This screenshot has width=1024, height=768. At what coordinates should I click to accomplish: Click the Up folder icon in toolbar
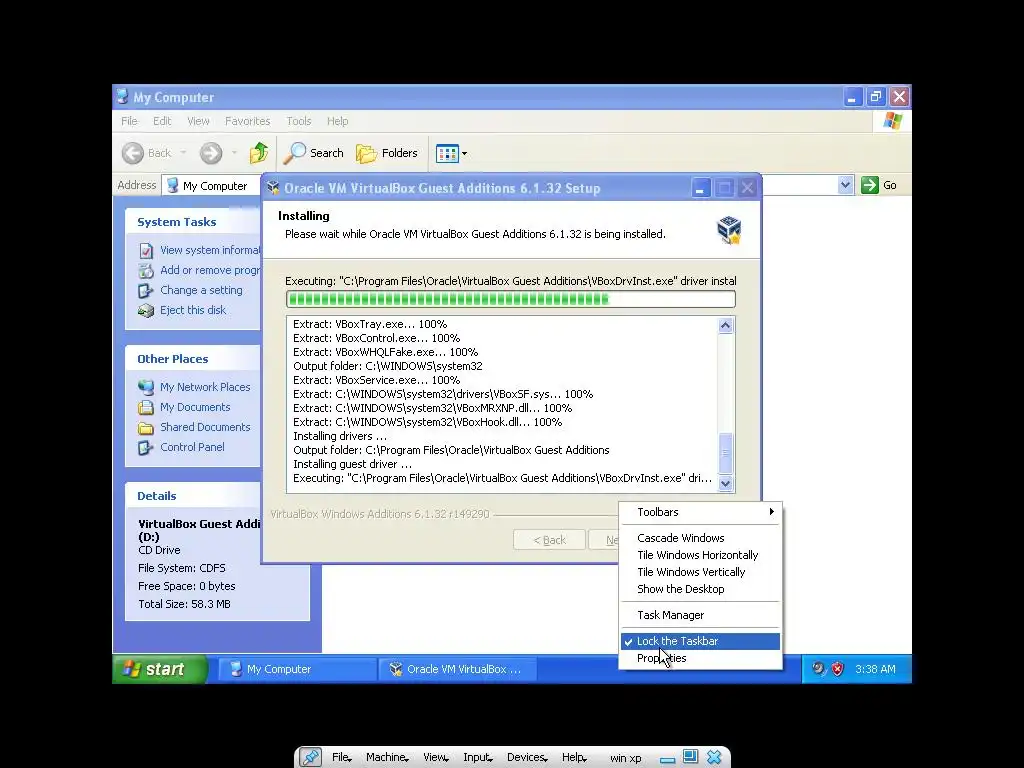pos(259,153)
